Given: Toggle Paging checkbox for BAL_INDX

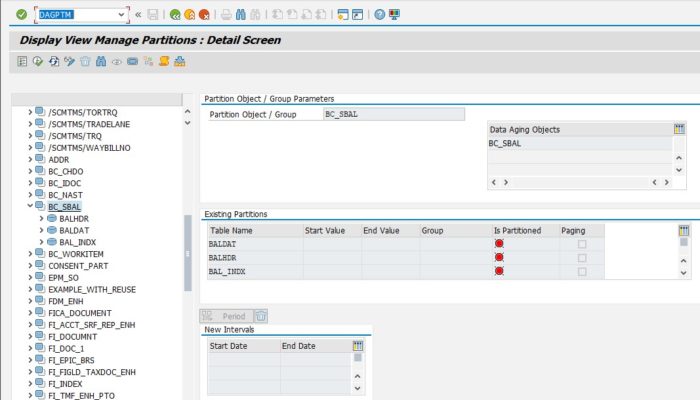Looking at the screenshot, I should tap(582, 272).
